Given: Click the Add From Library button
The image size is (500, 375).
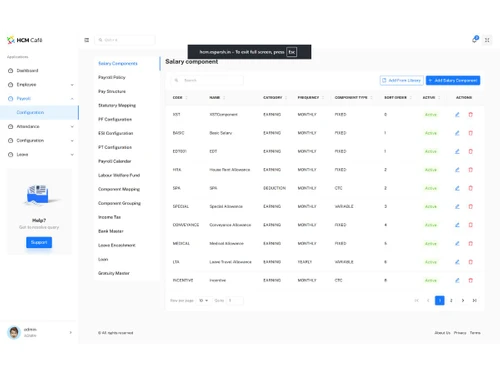Looking at the screenshot, I should click(402, 80).
